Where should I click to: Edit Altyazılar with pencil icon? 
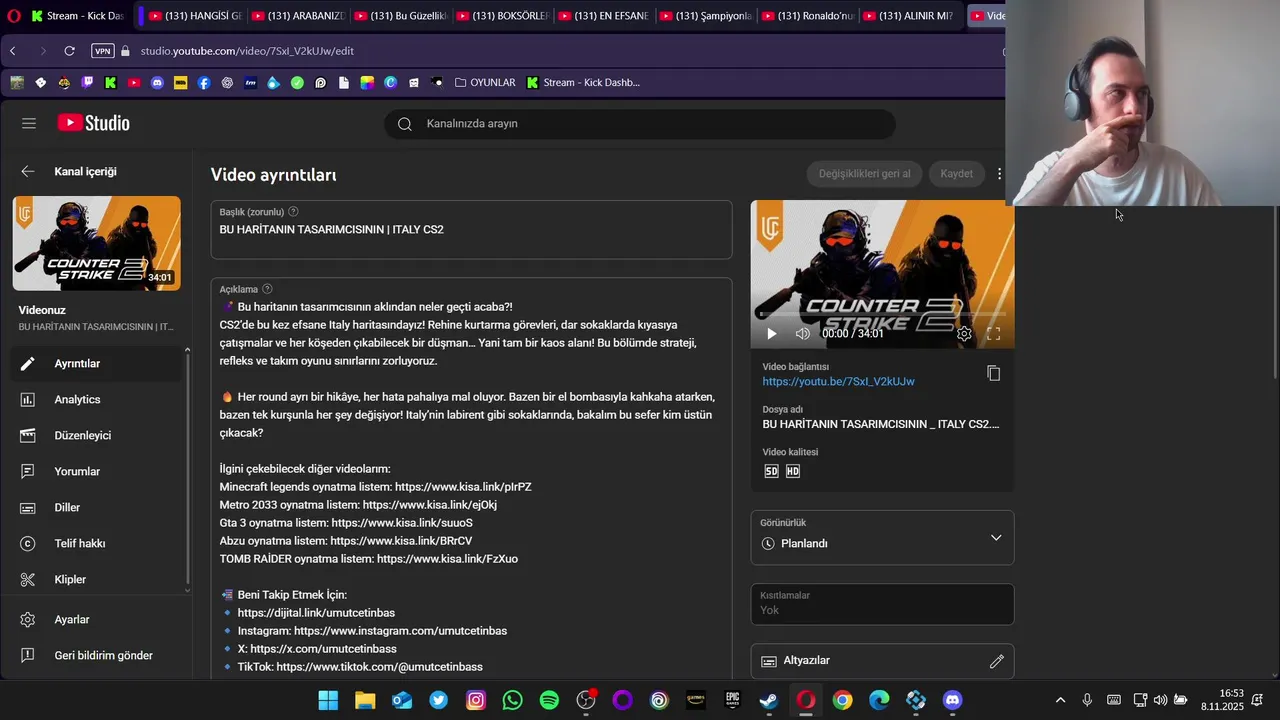click(x=996, y=661)
